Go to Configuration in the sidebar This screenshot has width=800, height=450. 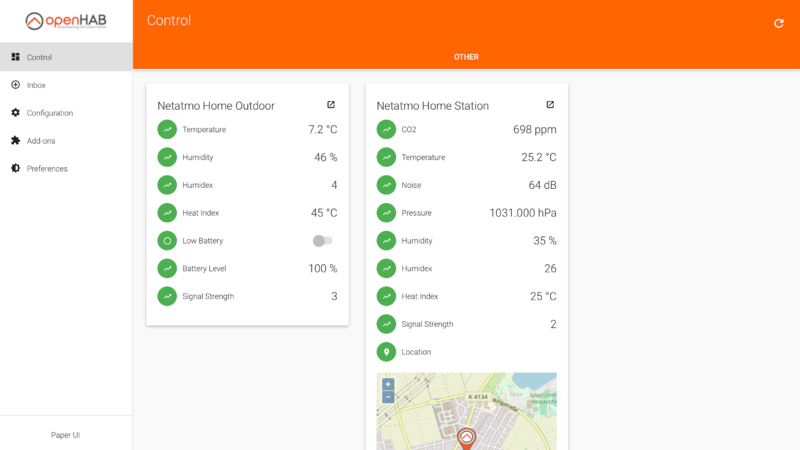coord(49,113)
